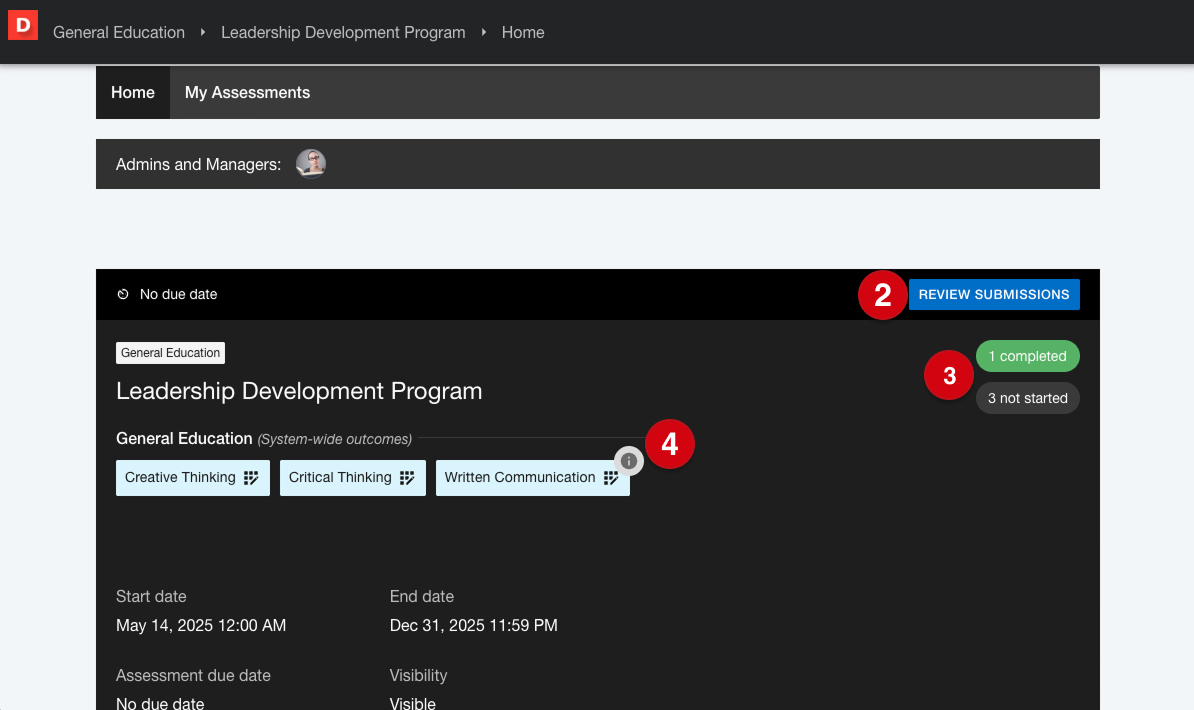Click the Visibility label
This screenshot has height=710, width=1194.
(418, 676)
